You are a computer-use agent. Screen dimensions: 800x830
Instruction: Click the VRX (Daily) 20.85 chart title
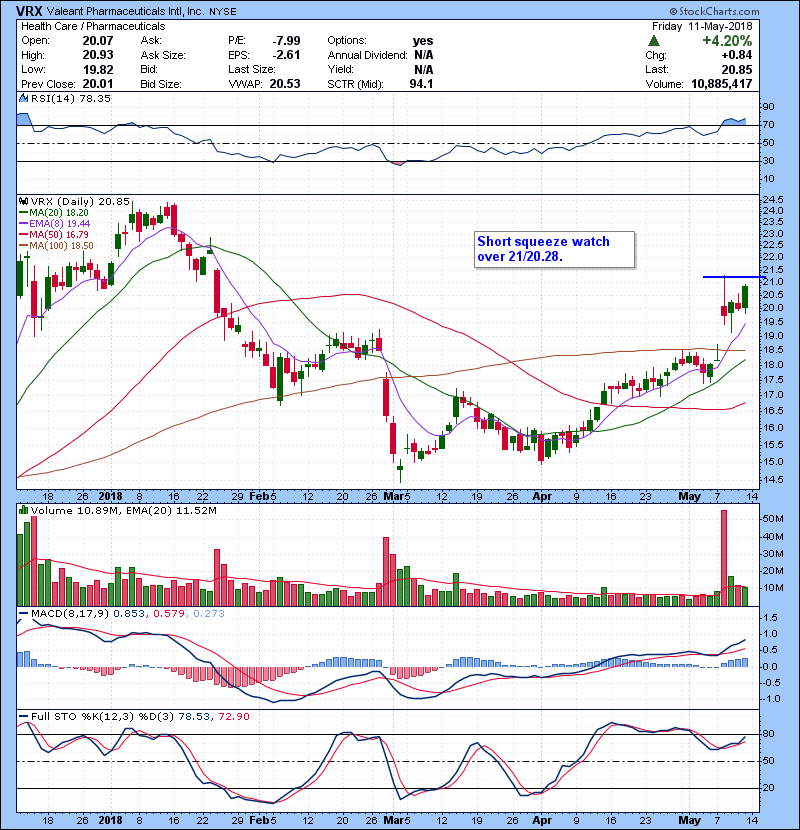[x=80, y=201]
